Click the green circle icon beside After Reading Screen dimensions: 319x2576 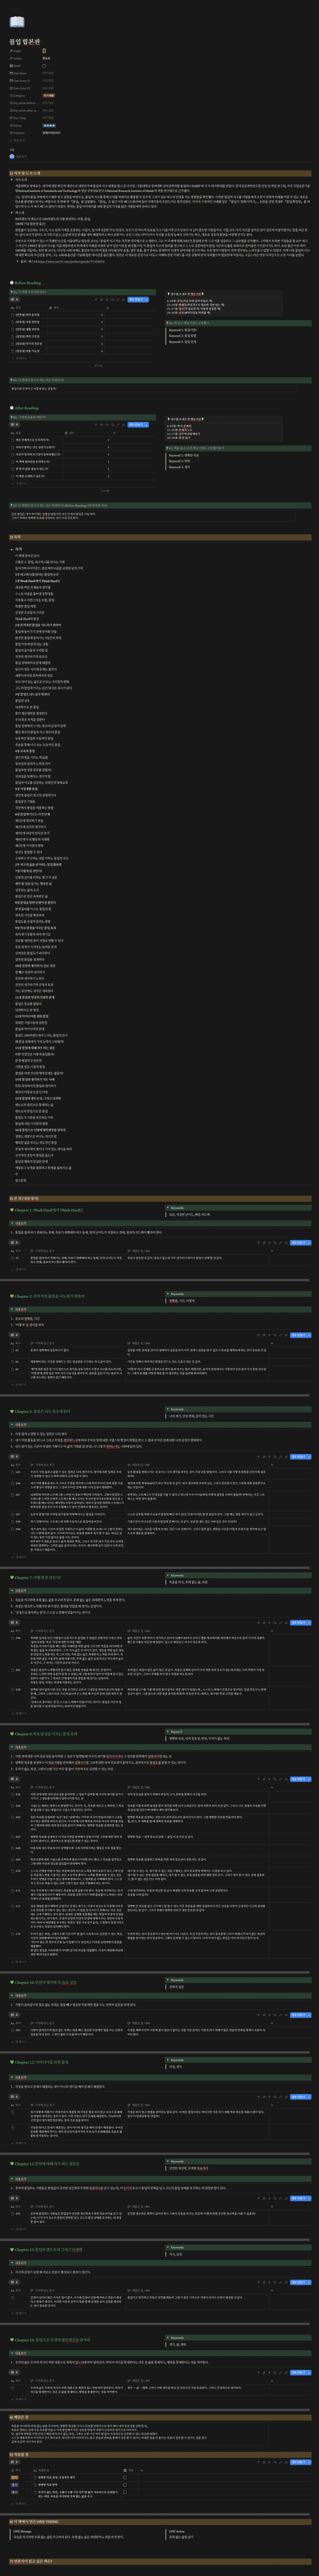(11, 408)
